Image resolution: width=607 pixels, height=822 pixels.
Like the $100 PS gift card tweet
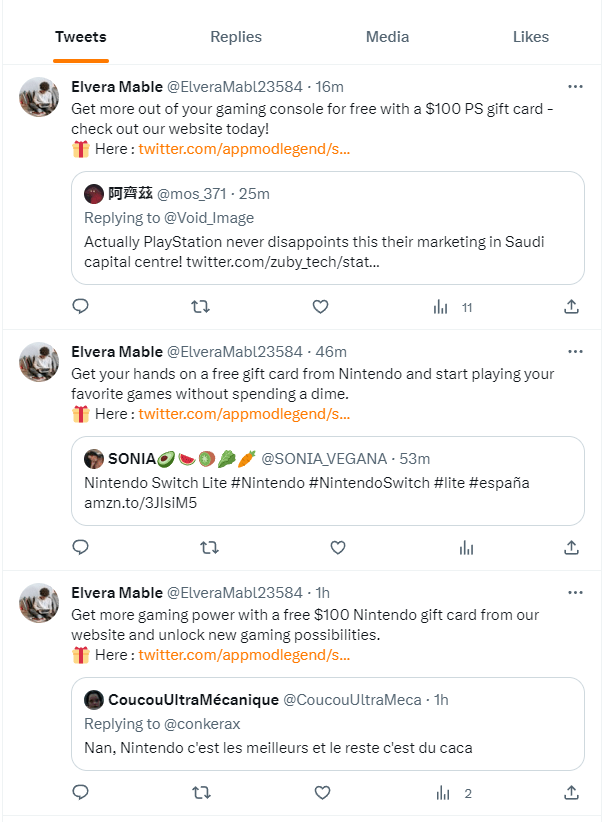[320, 307]
